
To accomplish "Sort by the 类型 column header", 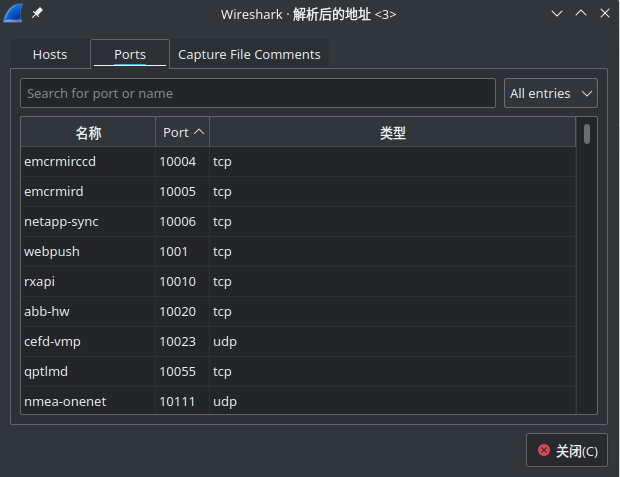I will click(392, 132).
